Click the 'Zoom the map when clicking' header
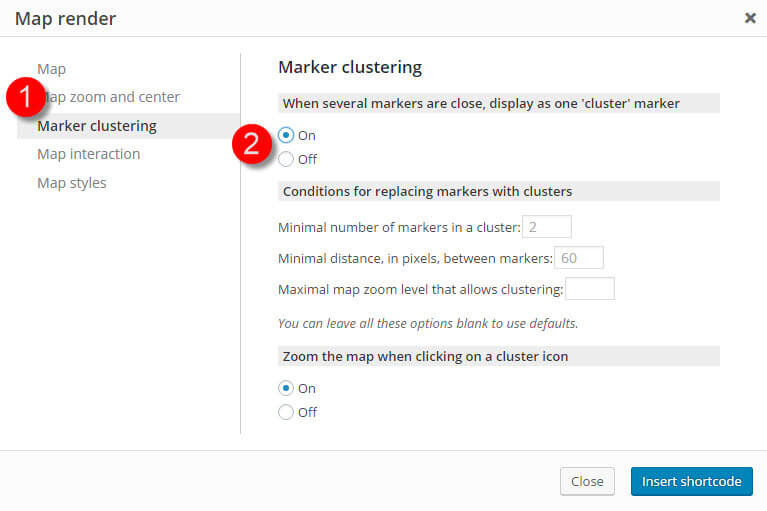 [x=499, y=356]
